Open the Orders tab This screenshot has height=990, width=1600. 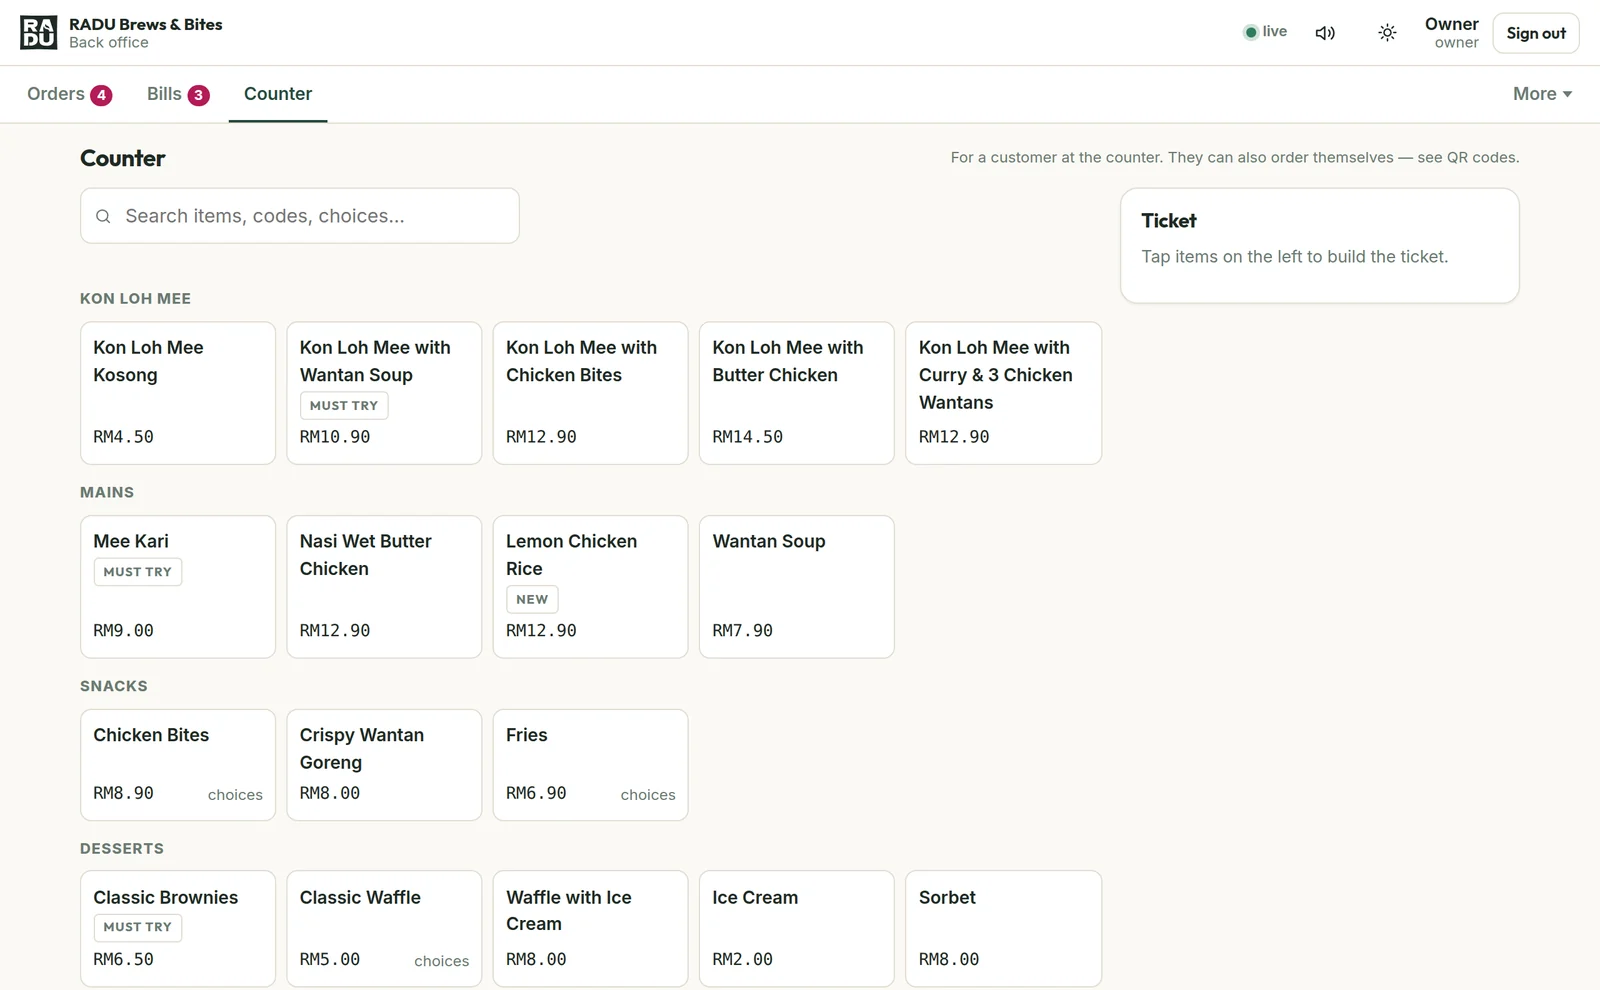(x=69, y=94)
